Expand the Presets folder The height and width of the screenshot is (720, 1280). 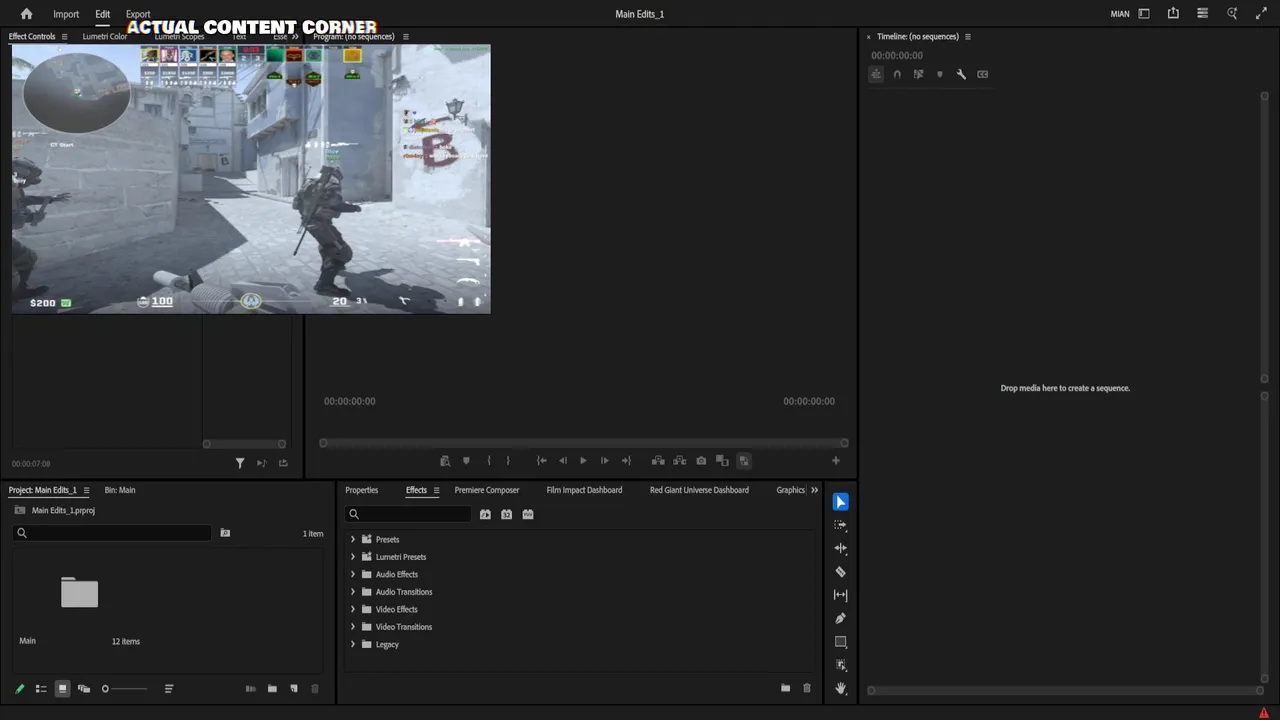click(352, 540)
